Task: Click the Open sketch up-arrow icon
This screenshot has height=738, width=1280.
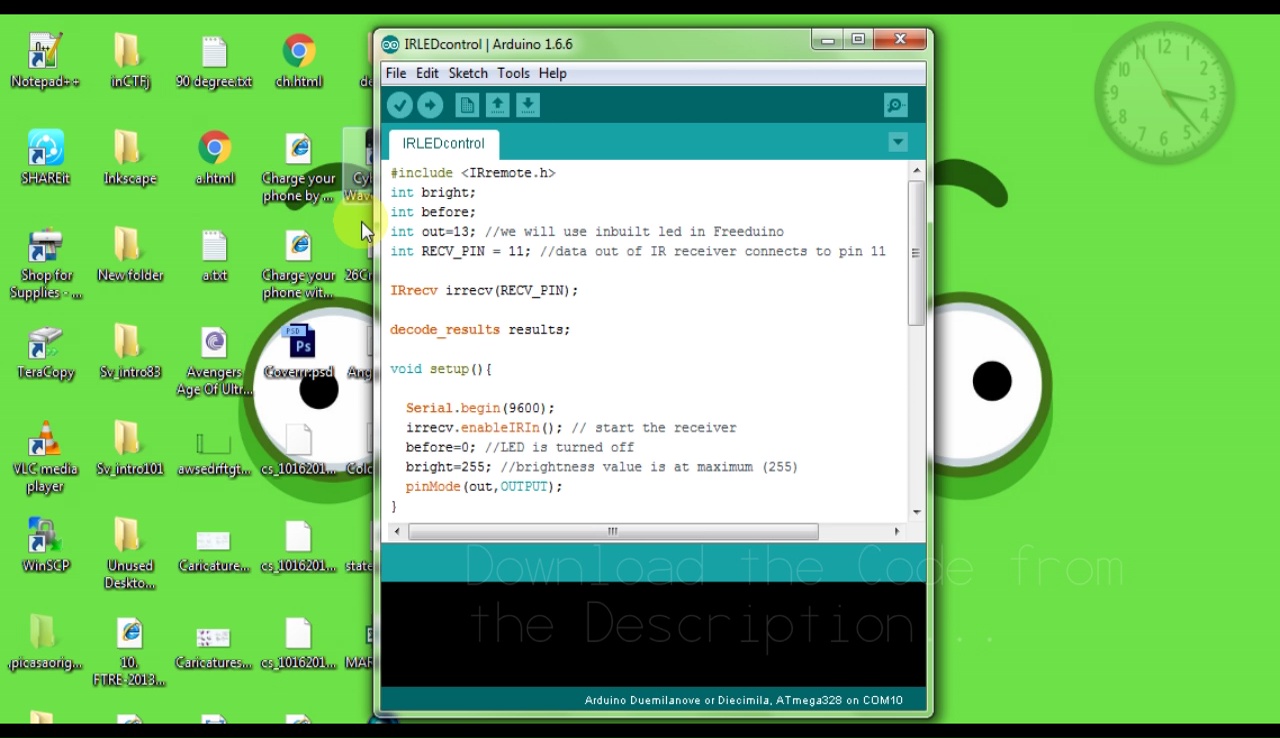Action: click(497, 105)
